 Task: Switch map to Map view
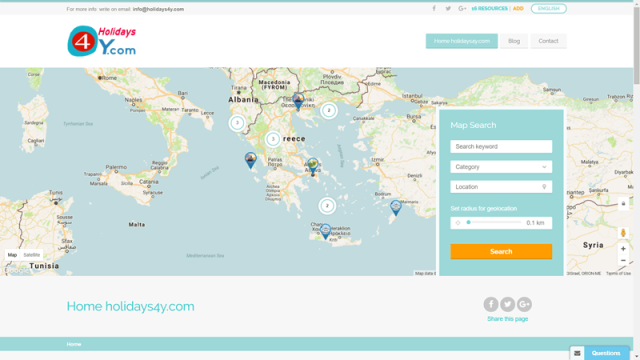pos(12,255)
